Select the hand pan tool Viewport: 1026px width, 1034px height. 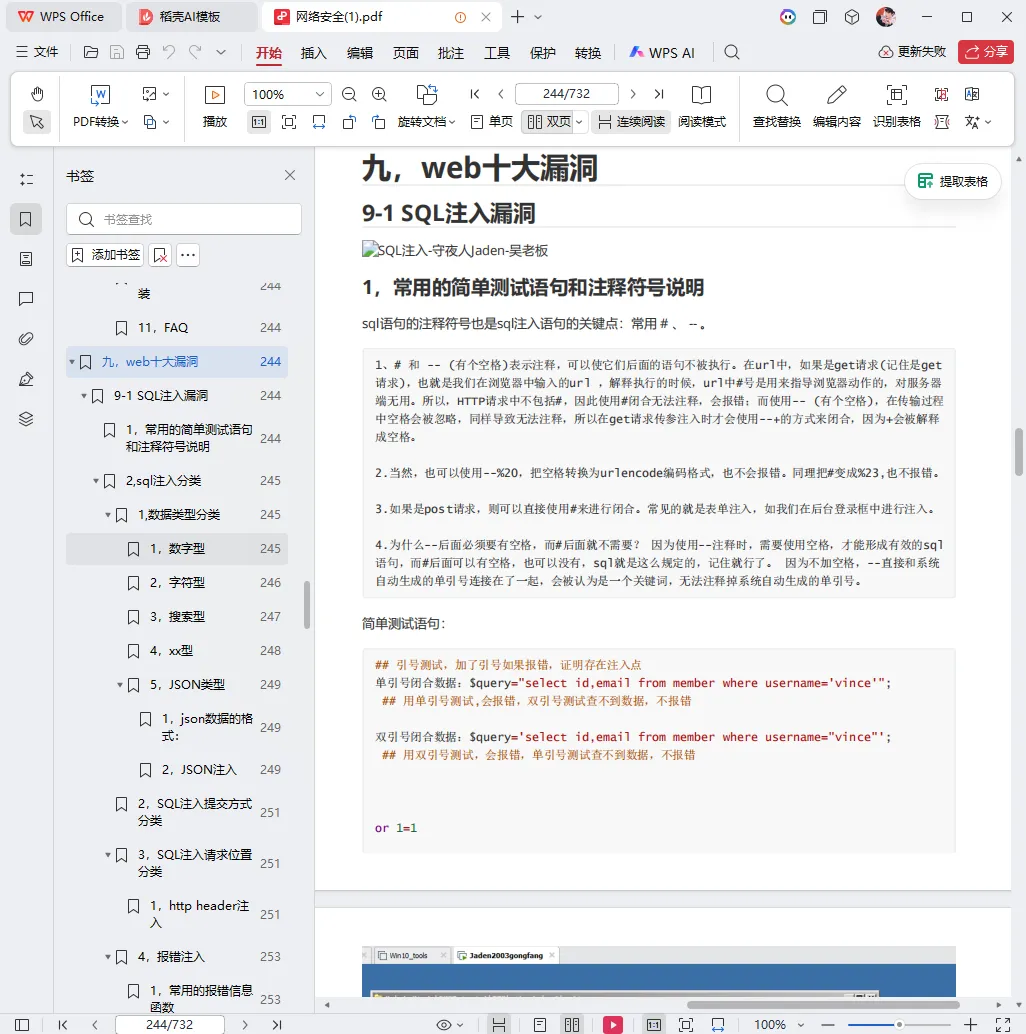click(x=37, y=94)
